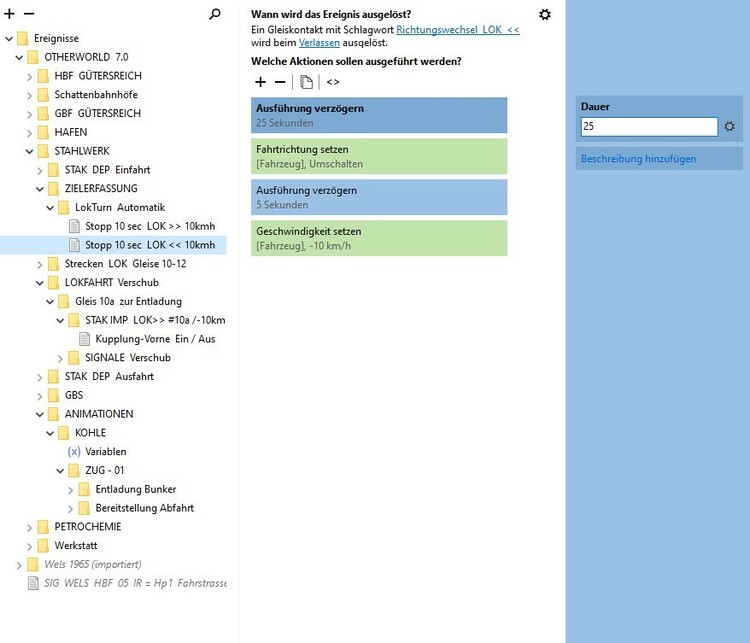
Task: Select the Variablen tree entry
Action: point(106,452)
